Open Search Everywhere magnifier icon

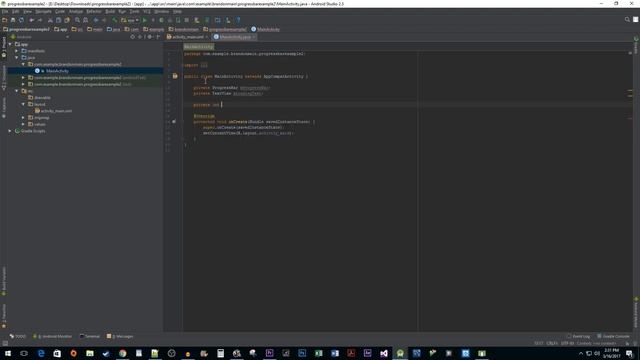click(x=627, y=19)
